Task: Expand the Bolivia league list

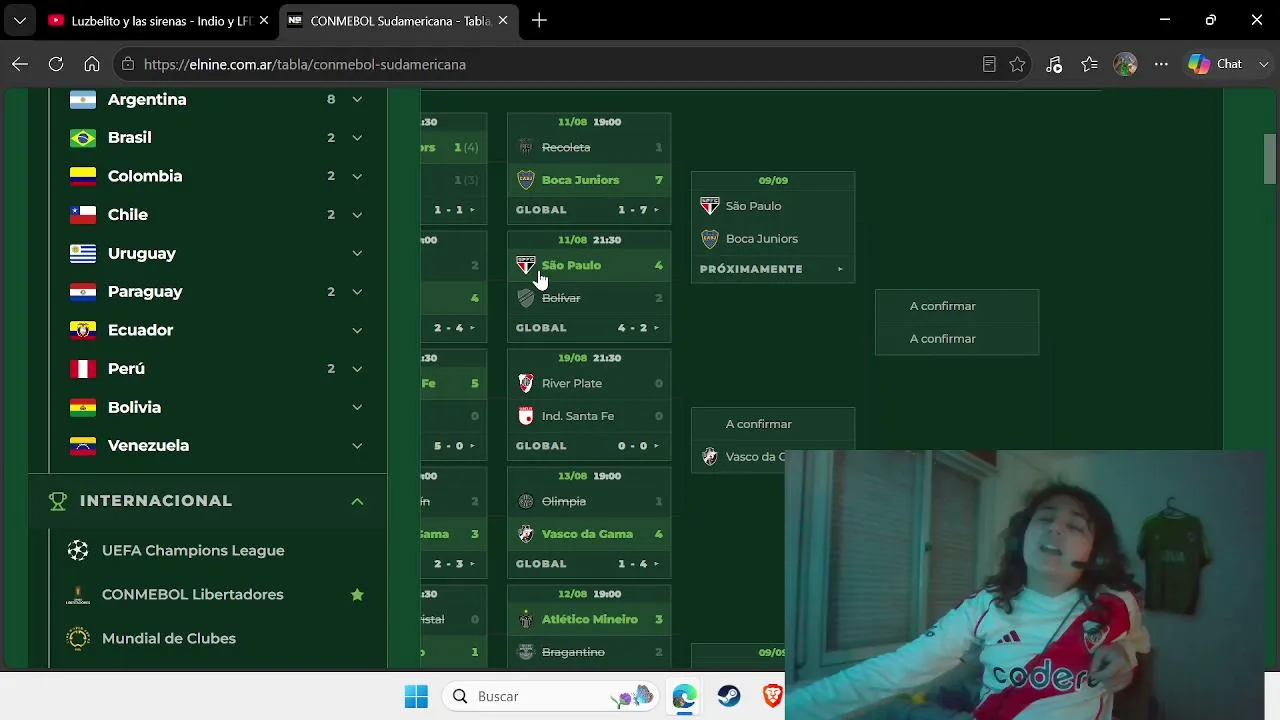Action: tap(357, 407)
